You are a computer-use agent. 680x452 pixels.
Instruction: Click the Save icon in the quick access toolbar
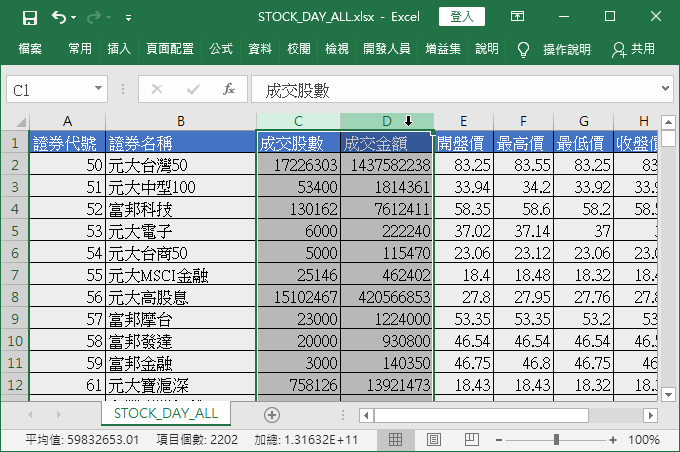[x=30, y=18]
